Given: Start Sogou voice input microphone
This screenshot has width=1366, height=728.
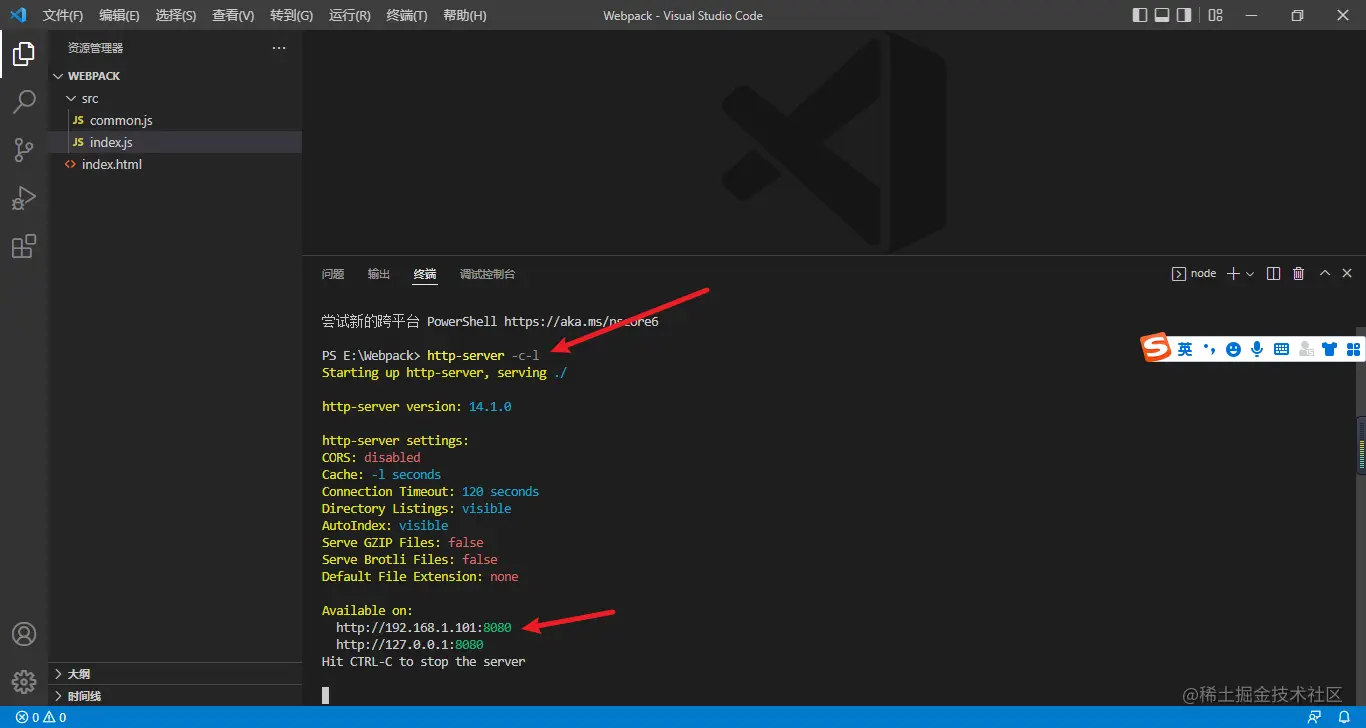Looking at the screenshot, I should 1256,349.
